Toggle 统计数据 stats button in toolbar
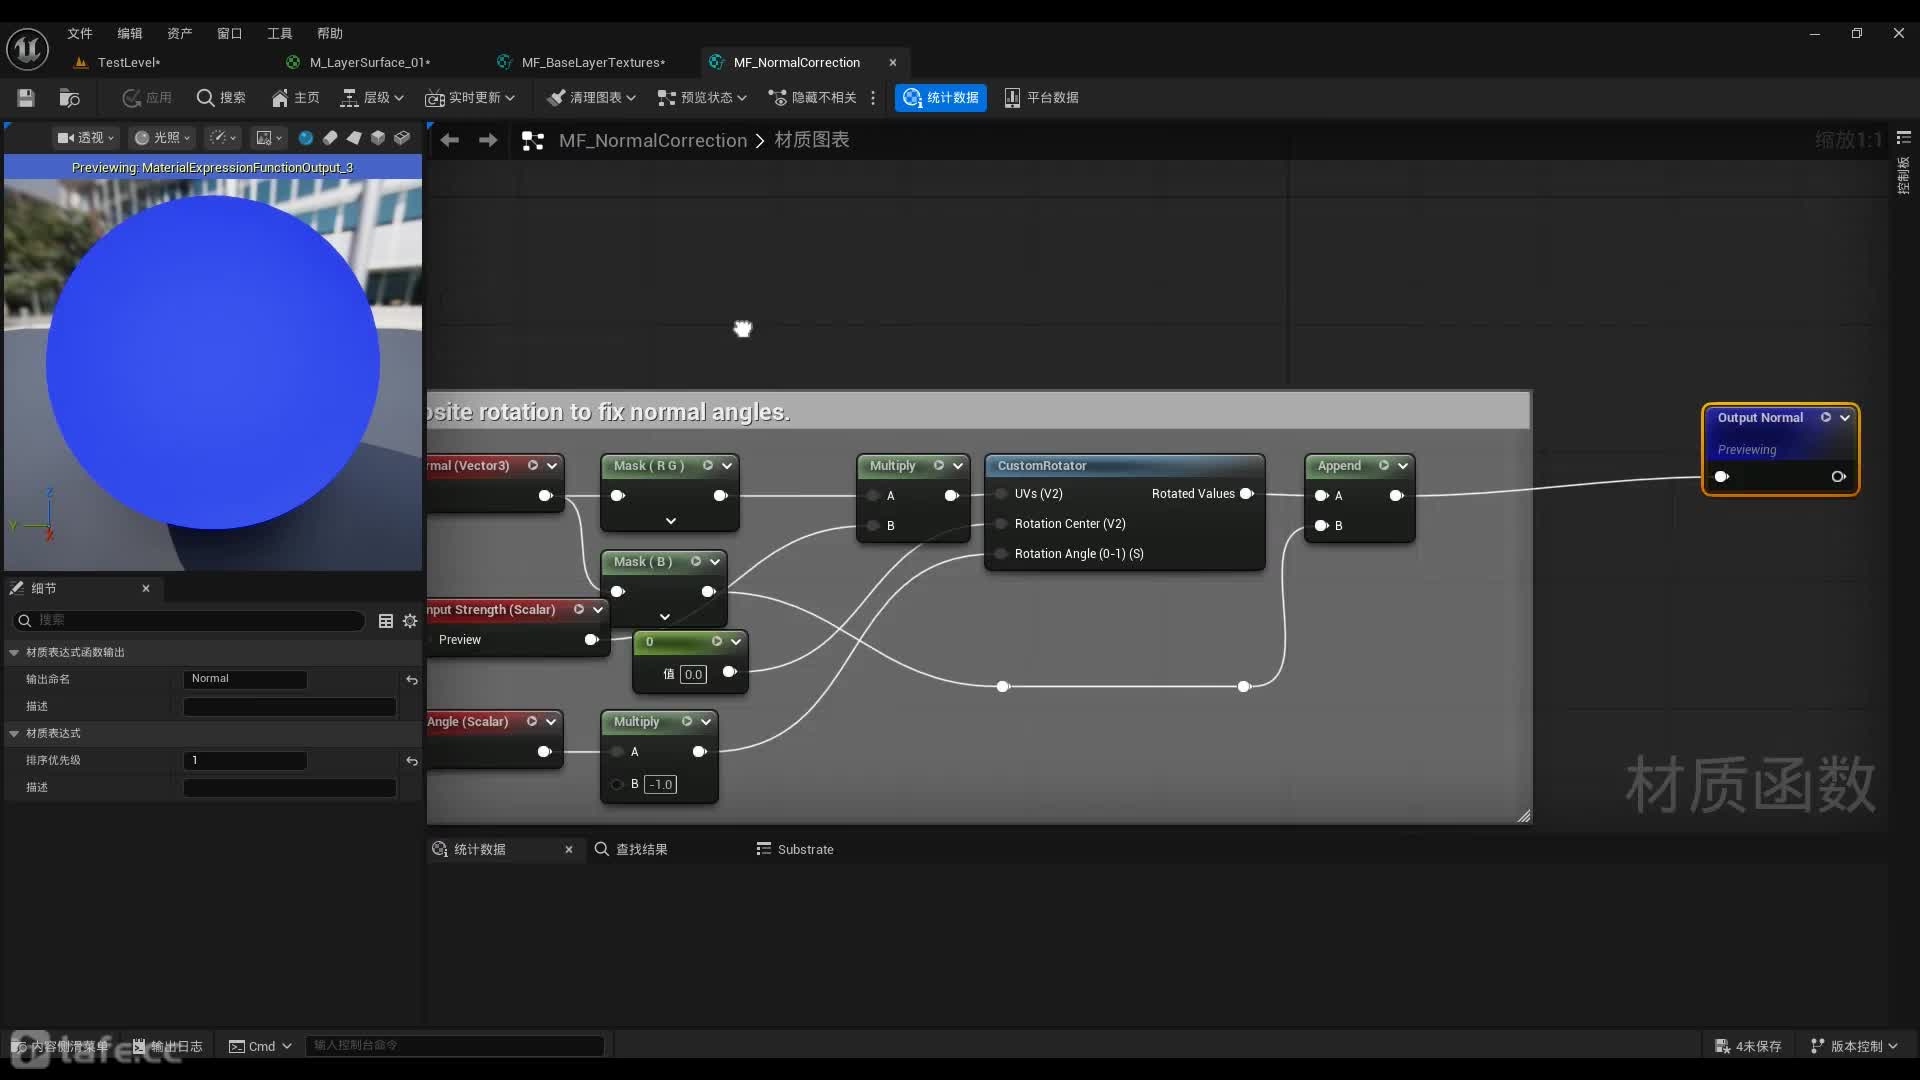This screenshot has width=1920, height=1080. tap(940, 97)
